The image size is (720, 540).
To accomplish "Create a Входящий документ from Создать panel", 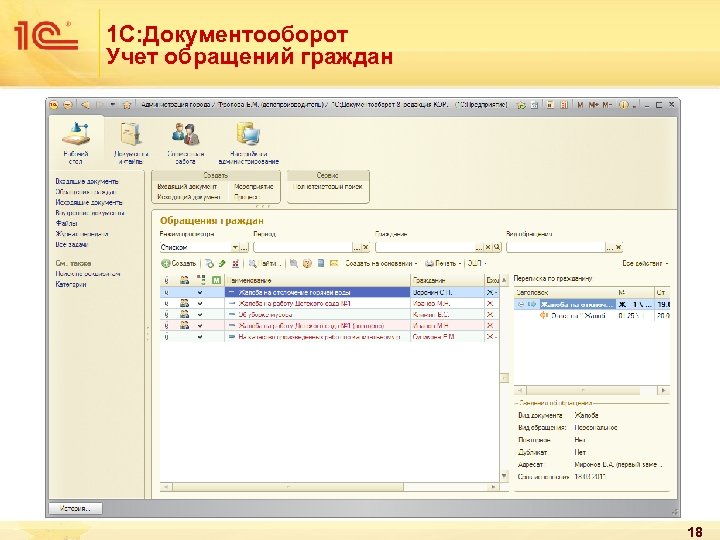I will [187, 187].
